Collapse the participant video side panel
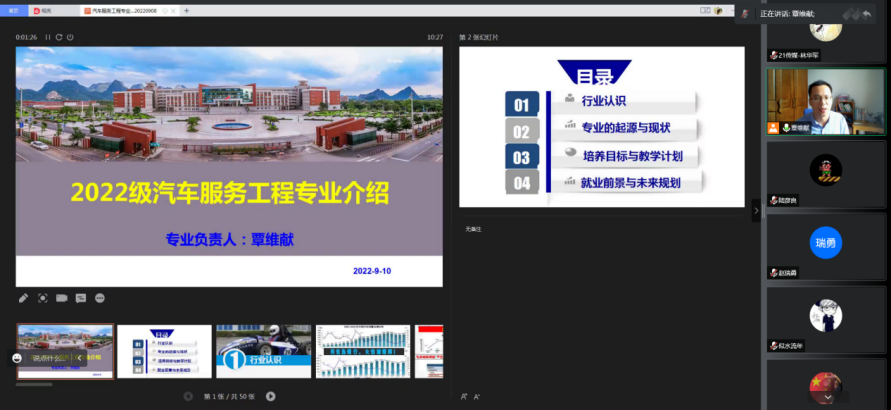891x410 pixels. (x=756, y=211)
